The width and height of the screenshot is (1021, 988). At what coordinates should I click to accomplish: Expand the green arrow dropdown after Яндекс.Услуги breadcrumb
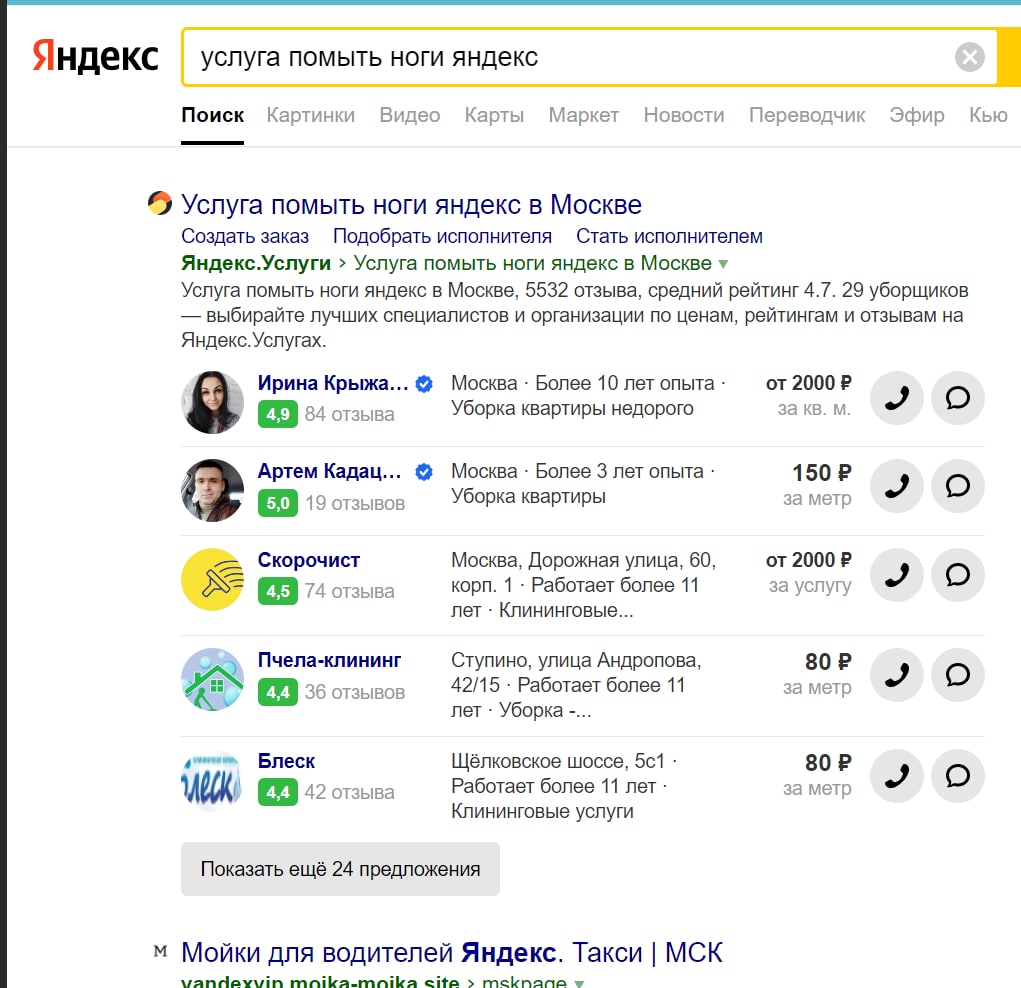(723, 264)
